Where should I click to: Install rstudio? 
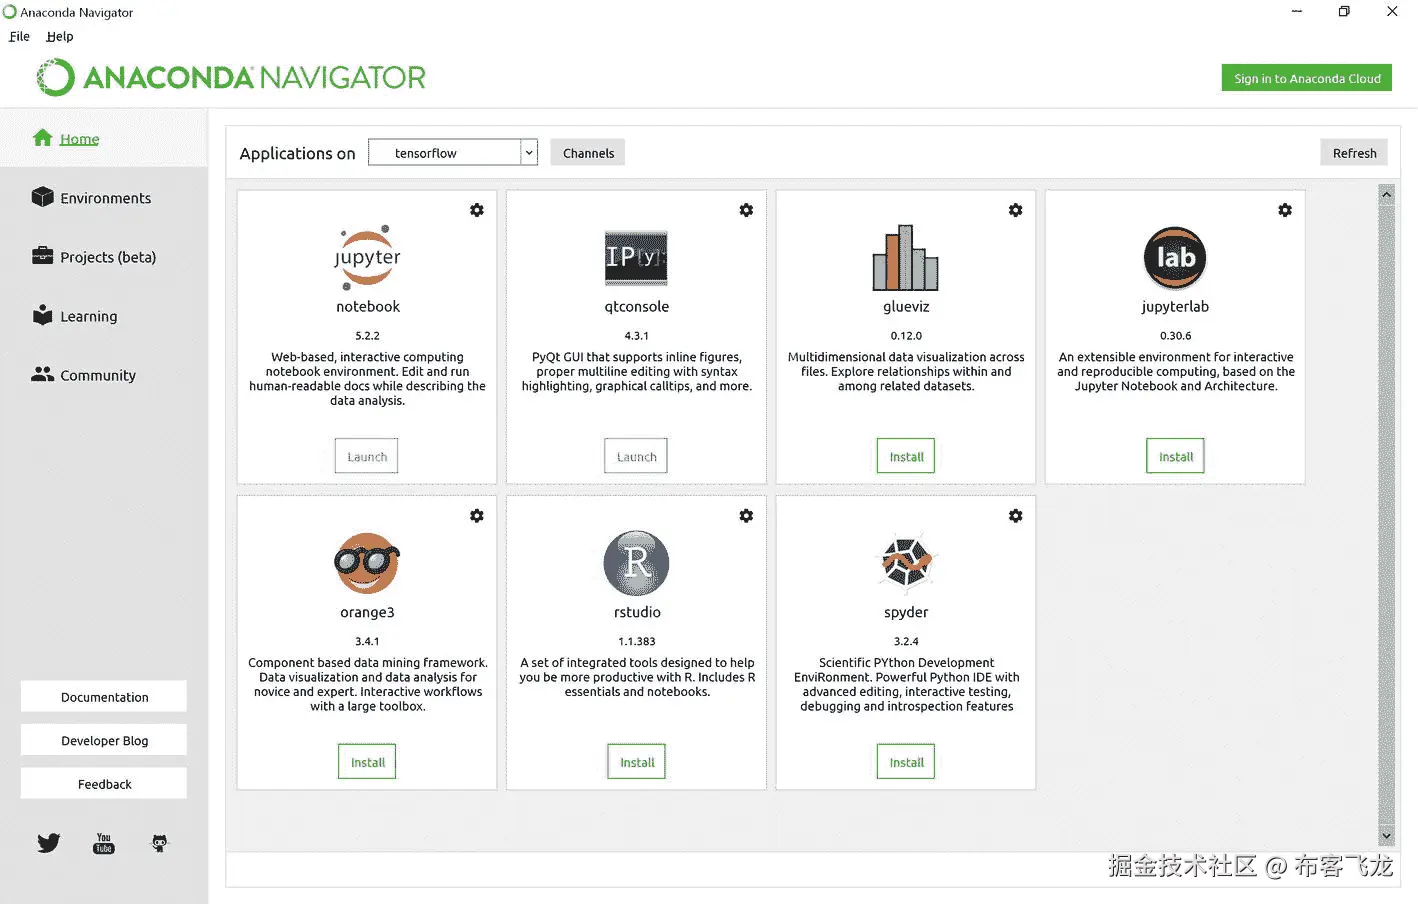coord(636,762)
